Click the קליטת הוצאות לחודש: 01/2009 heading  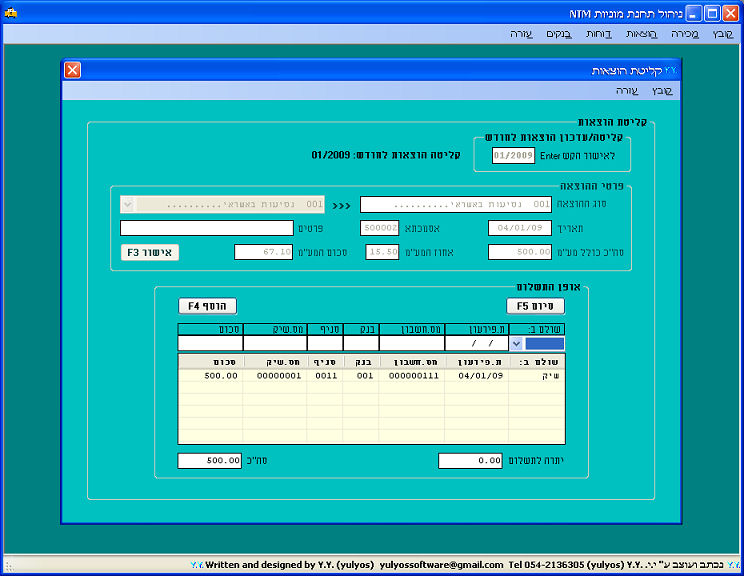pyautogui.click(x=386, y=155)
